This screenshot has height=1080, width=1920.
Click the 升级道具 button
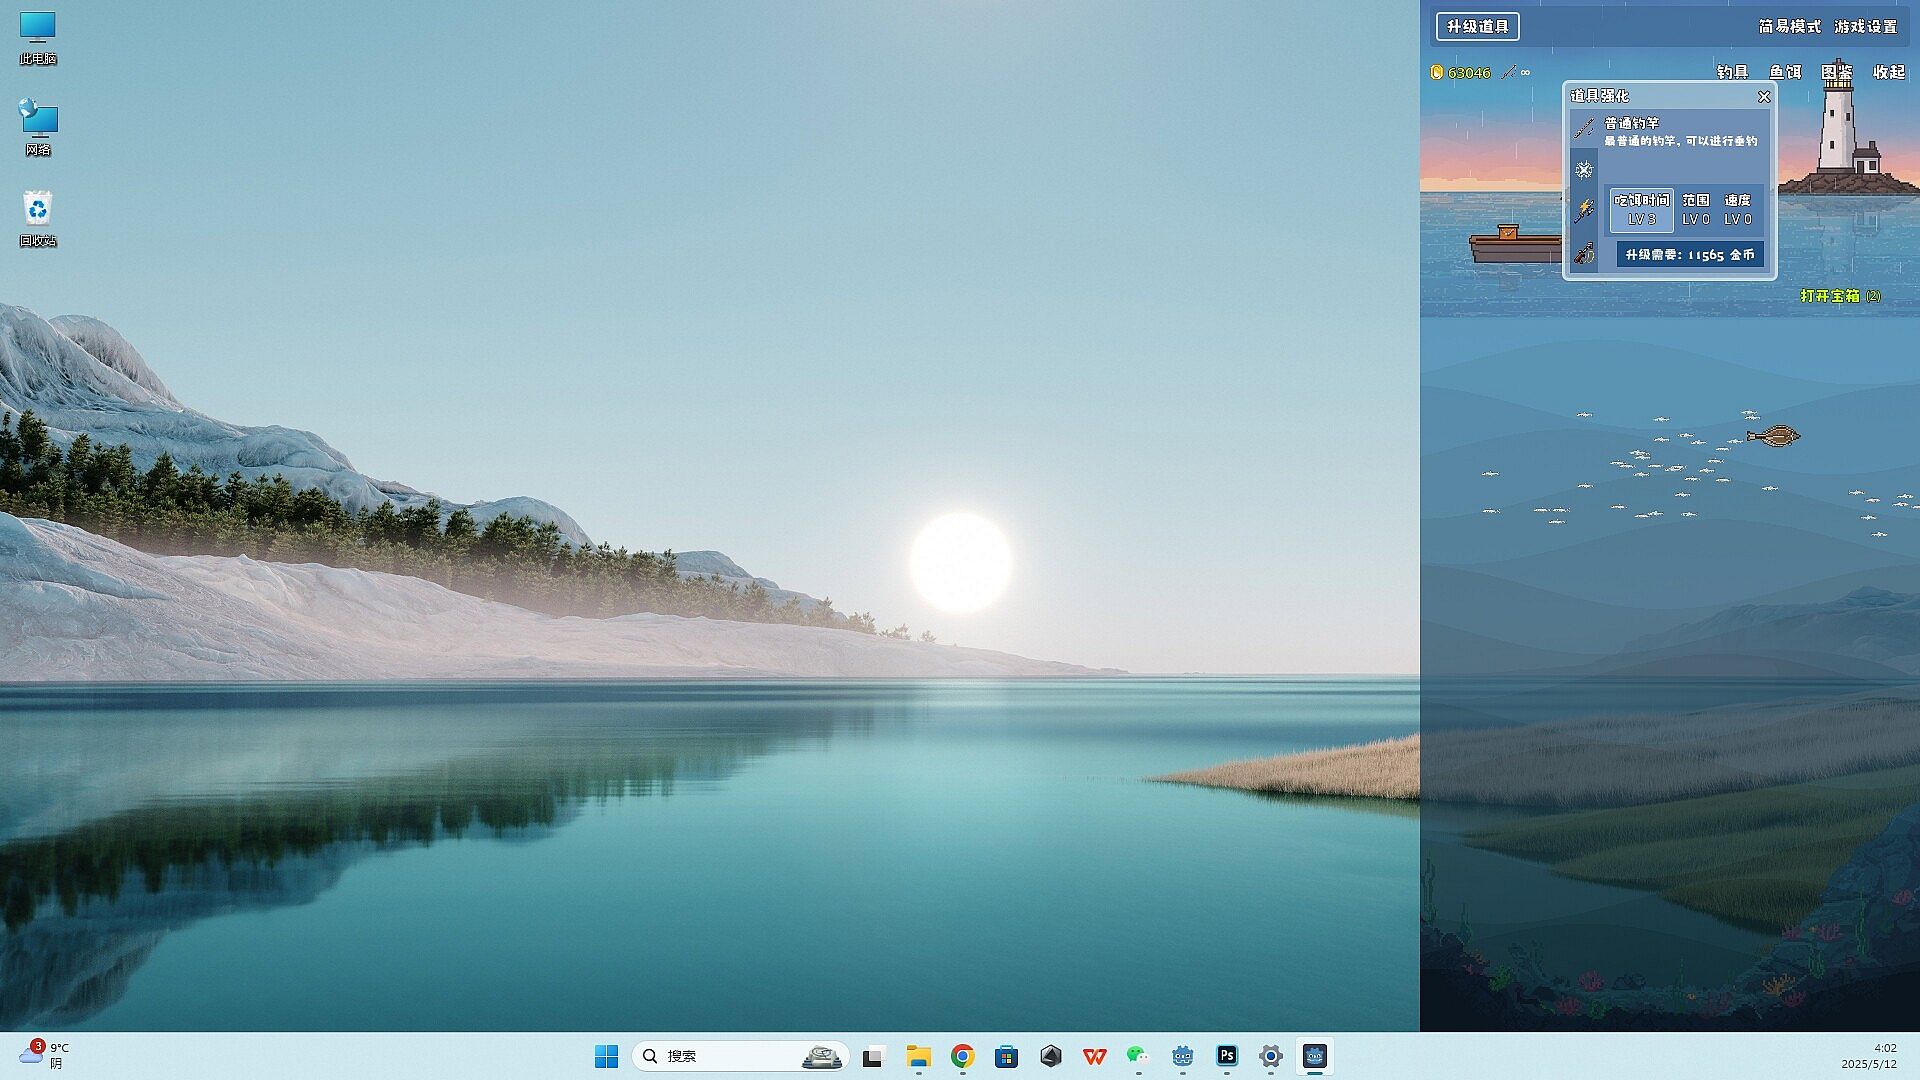[x=1477, y=27]
